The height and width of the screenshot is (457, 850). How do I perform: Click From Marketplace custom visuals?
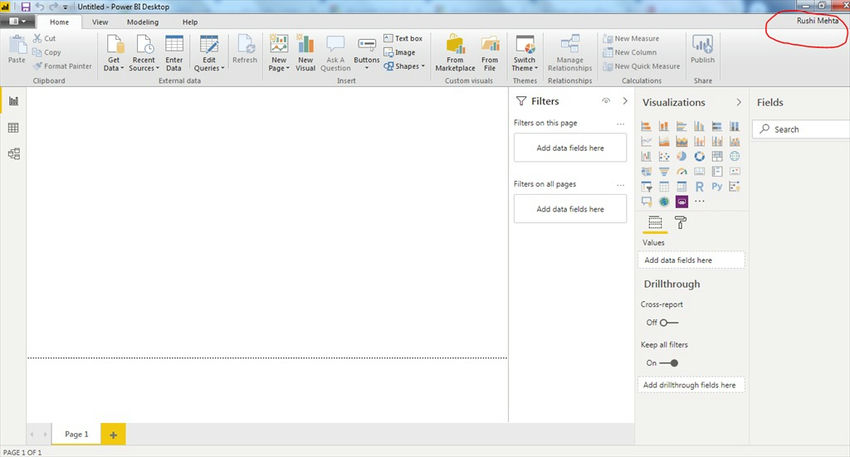coord(455,53)
